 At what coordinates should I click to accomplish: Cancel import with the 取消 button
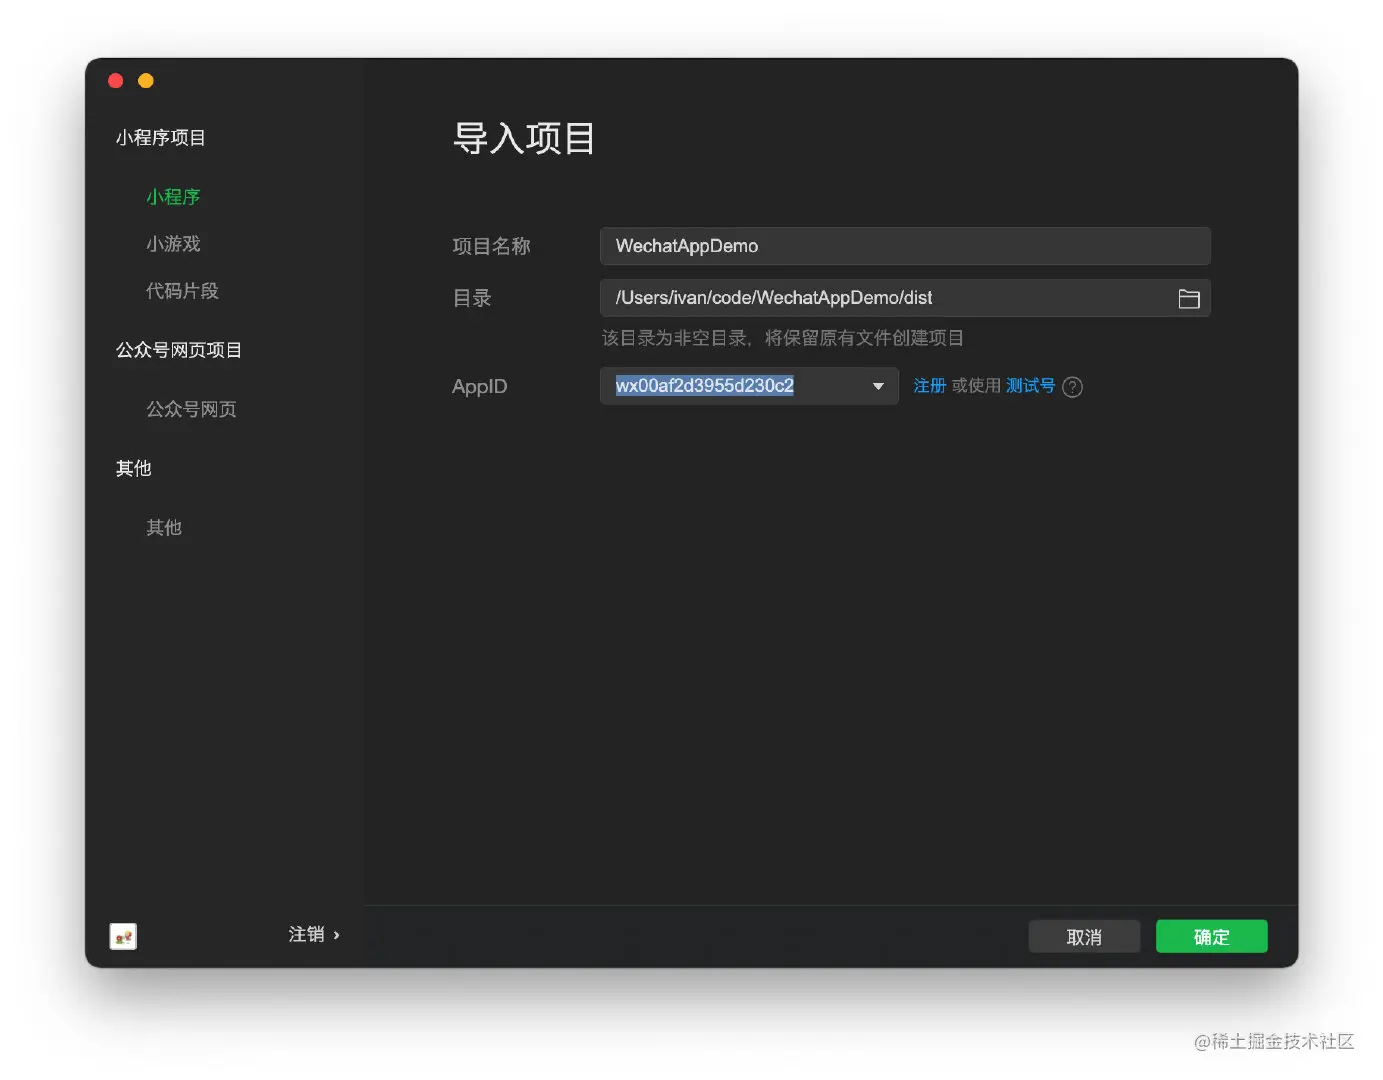(x=1084, y=936)
